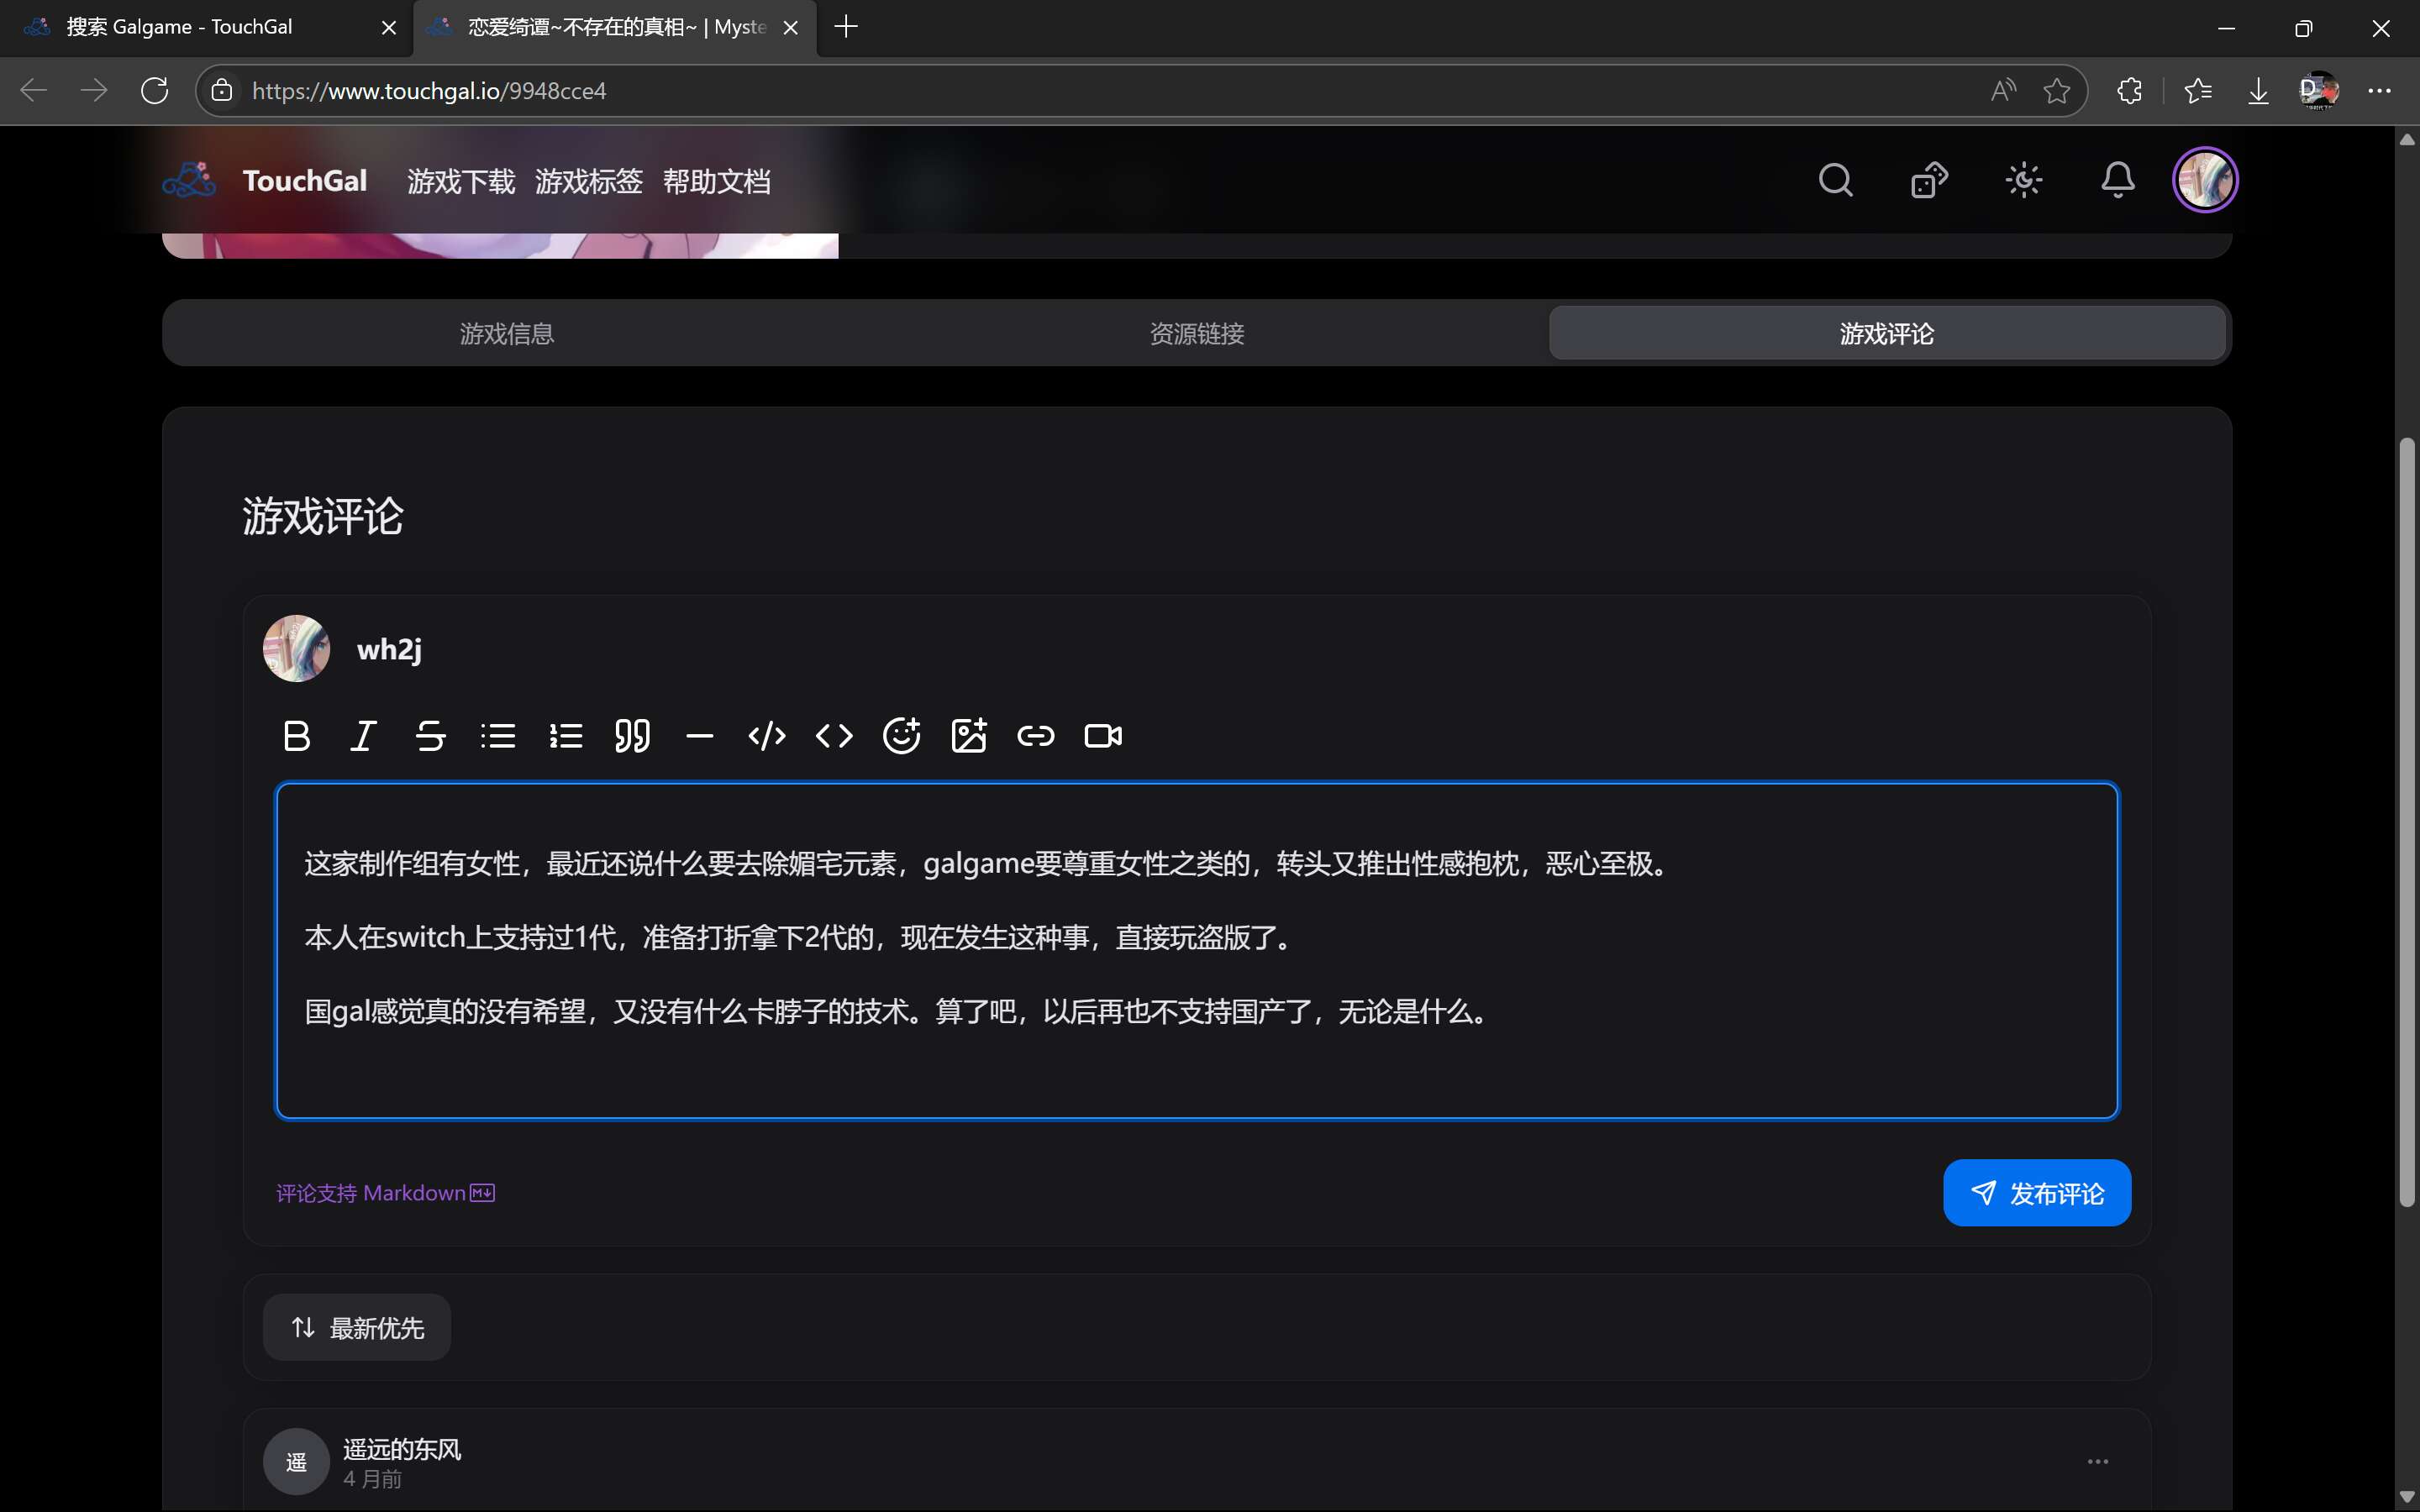Go back to the previous page

coord(34,91)
